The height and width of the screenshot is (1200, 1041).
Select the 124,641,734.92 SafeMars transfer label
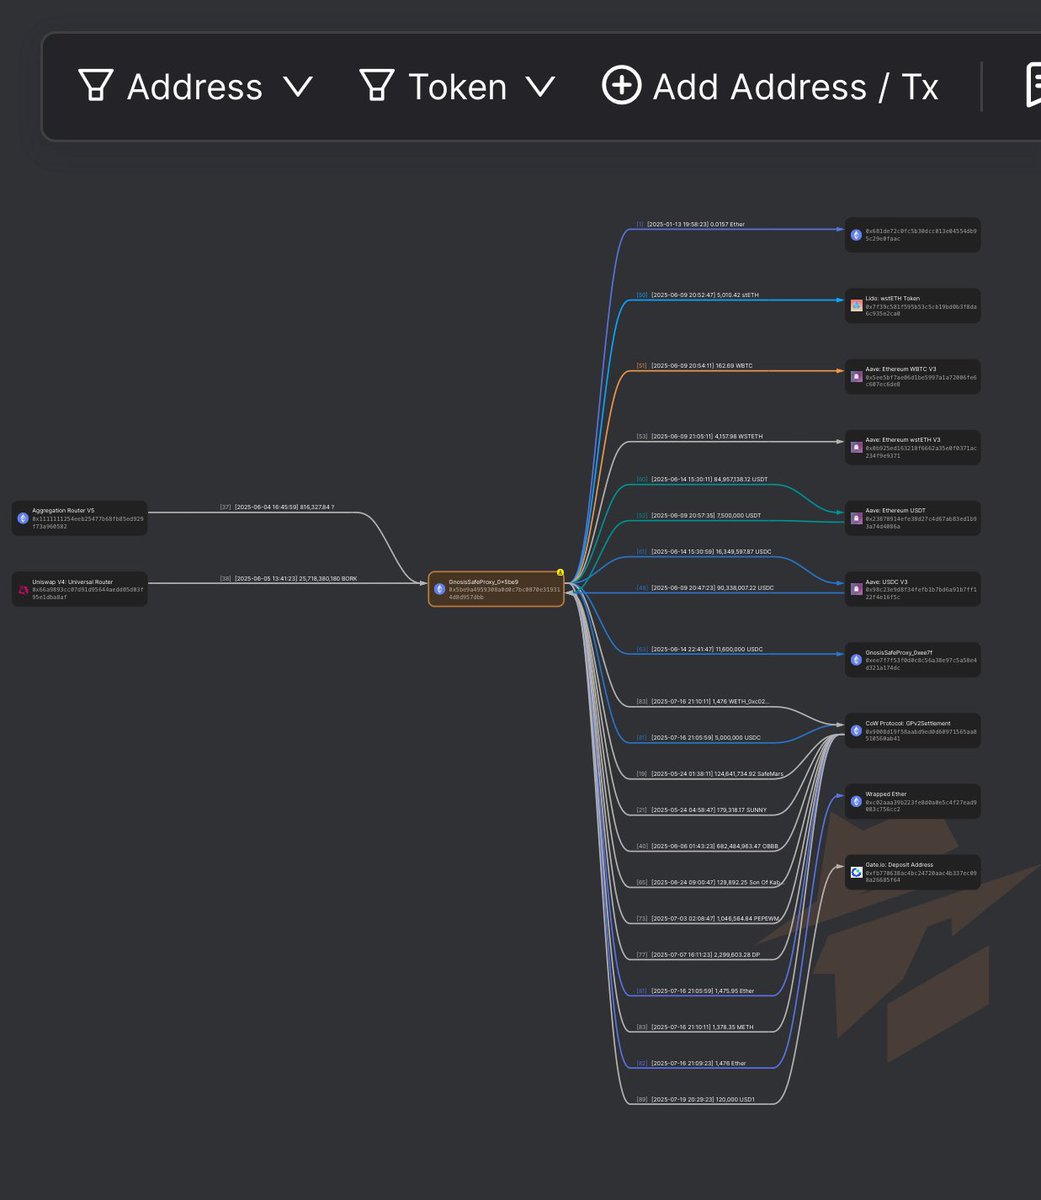(710, 774)
